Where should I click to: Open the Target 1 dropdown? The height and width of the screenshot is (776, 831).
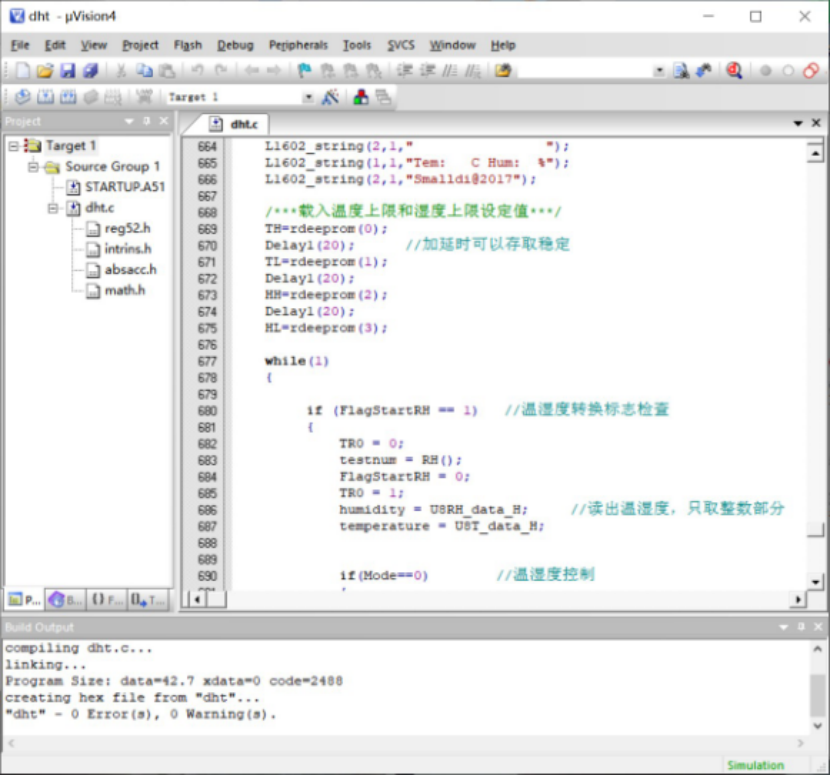(308, 98)
